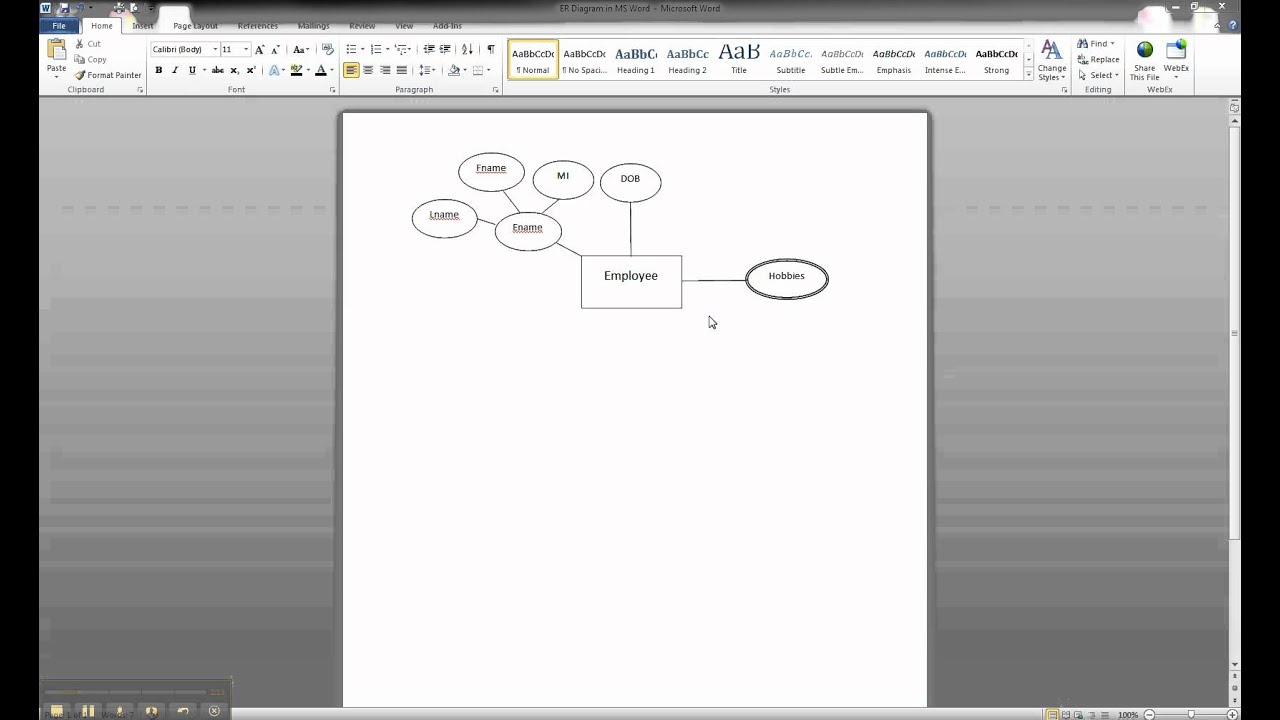
Task: Switch to the Review tab
Action: tap(362, 26)
